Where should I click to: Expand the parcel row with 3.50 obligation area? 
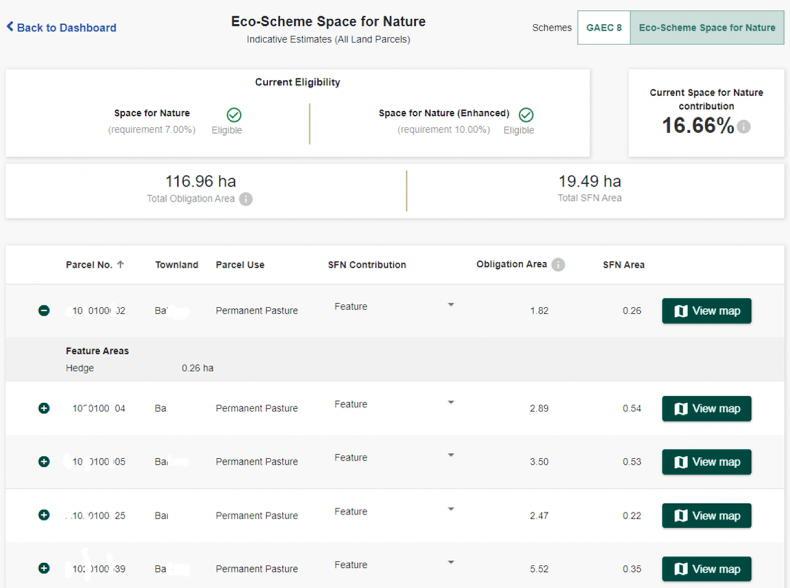point(44,462)
